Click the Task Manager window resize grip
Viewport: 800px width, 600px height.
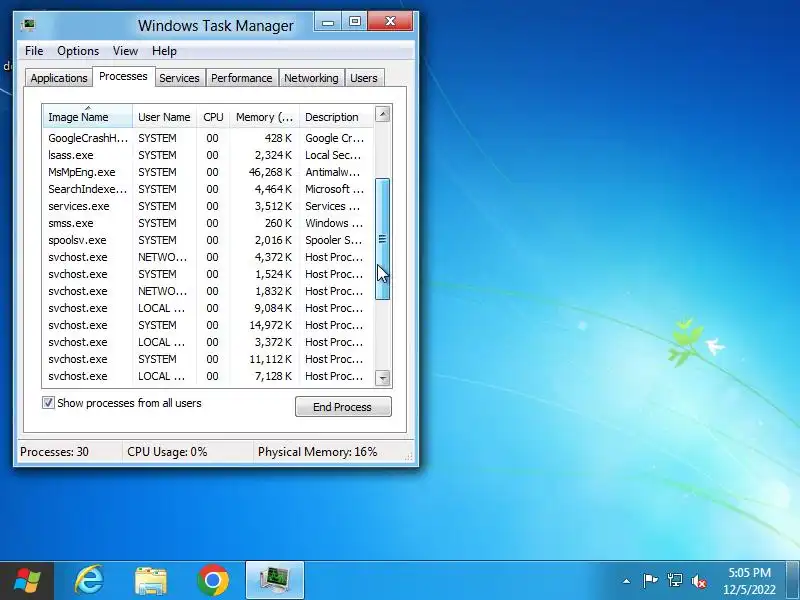pos(409,457)
